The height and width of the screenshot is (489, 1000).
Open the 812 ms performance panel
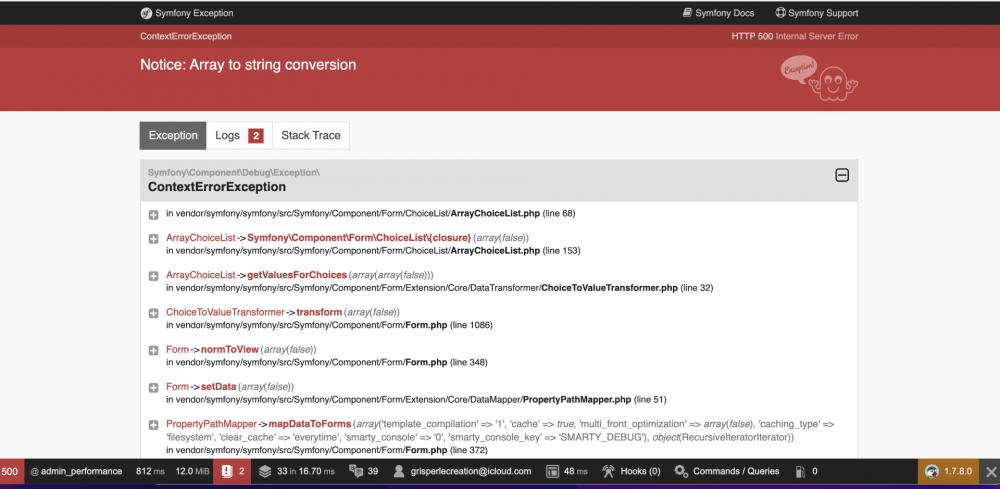coord(150,471)
